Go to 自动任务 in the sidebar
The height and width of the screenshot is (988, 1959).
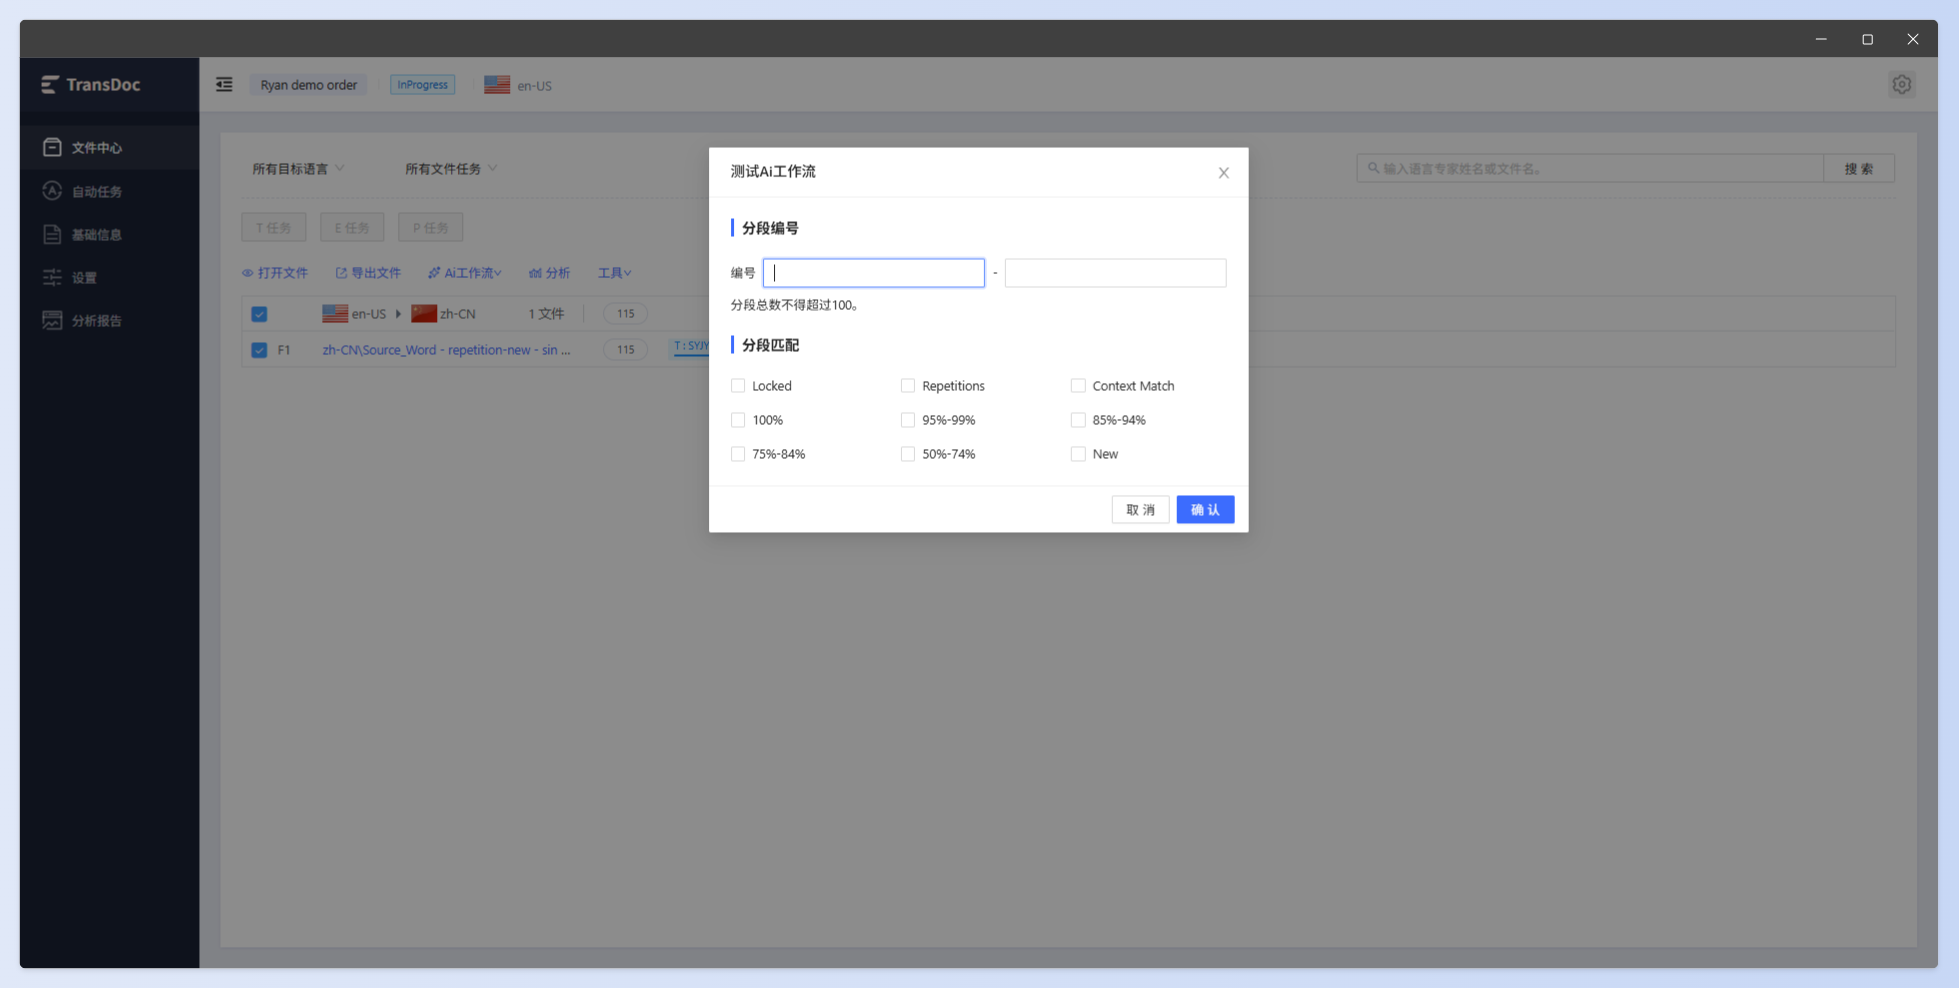(110, 191)
